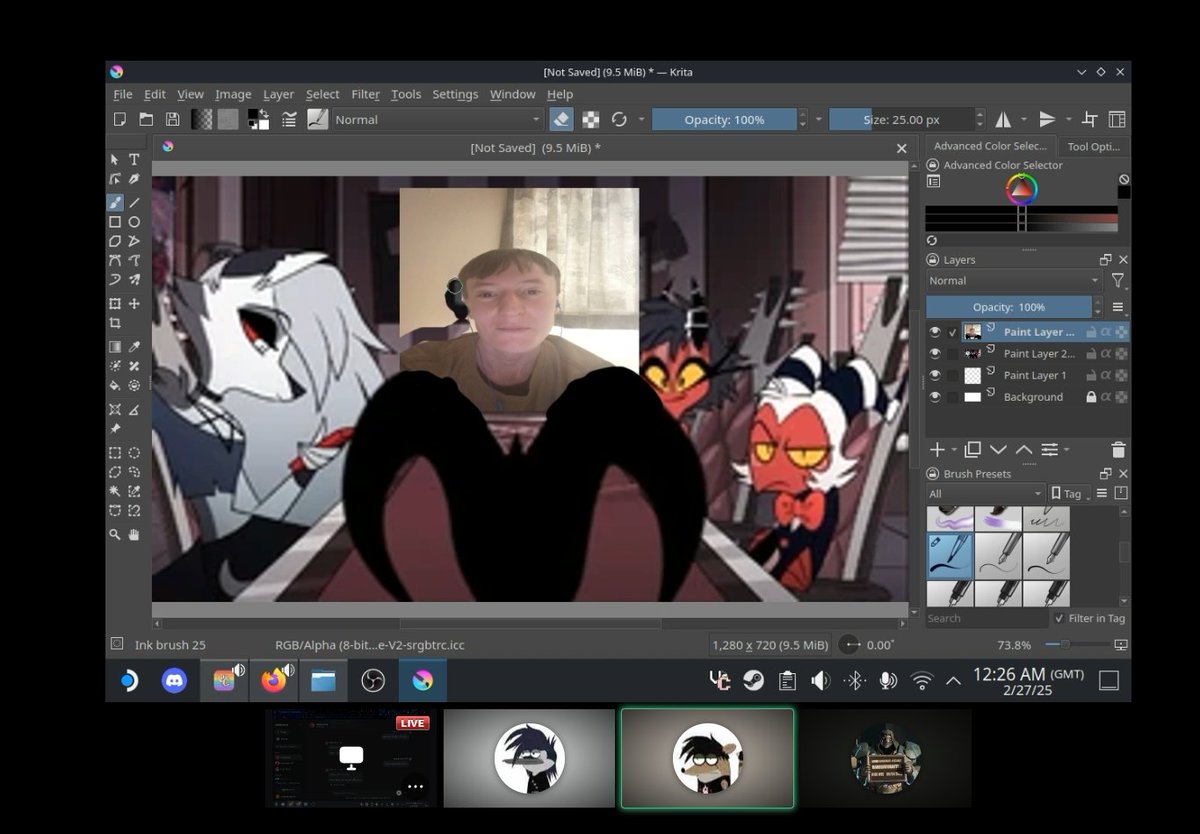Hide the Background layer eye icon
The width and height of the screenshot is (1200, 834).
(x=935, y=397)
